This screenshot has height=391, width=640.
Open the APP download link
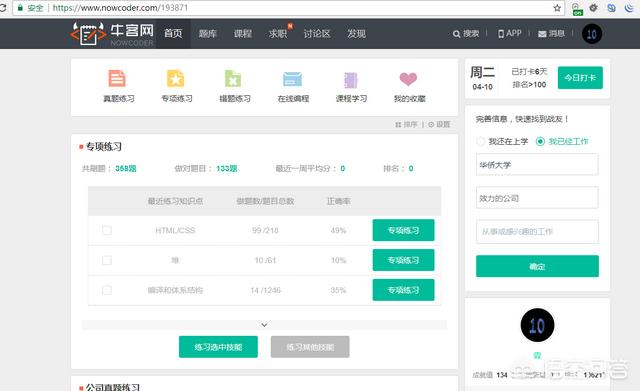click(510, 33)
